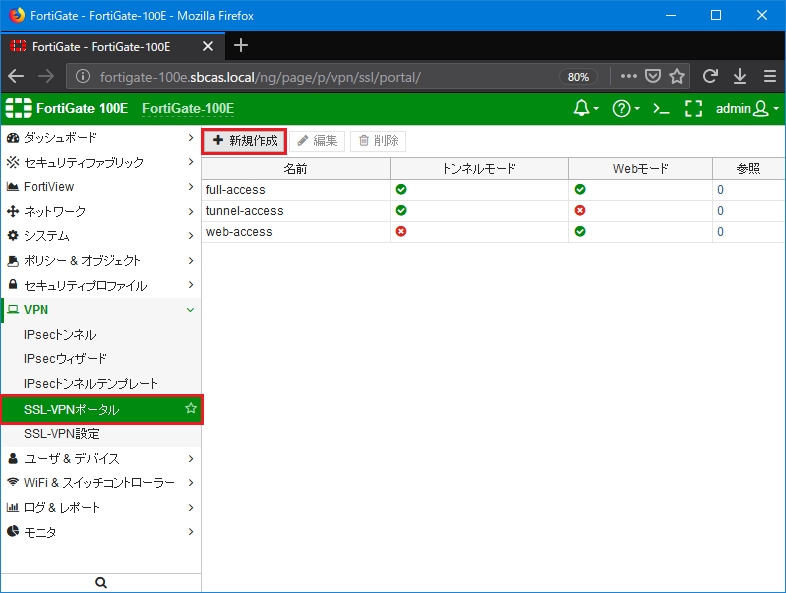The image size is (786, 593).
Task: Expand the モニタ menu
Action: coord(100,532)
